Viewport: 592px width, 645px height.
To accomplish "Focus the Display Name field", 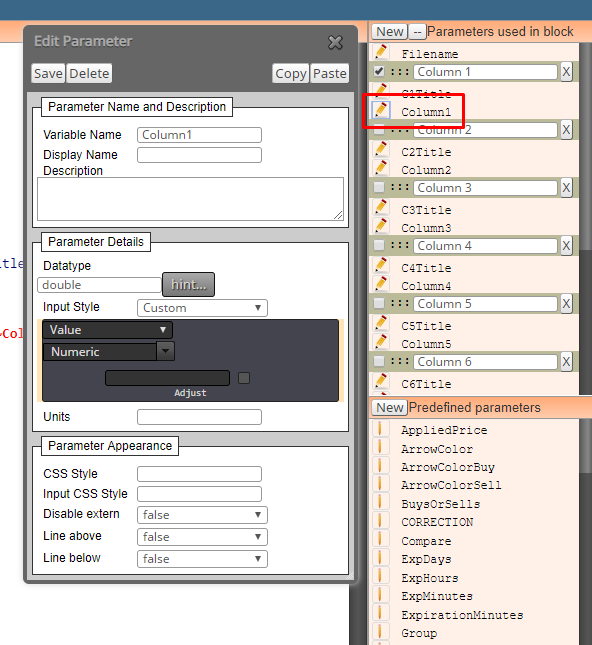I will point(200,155).
